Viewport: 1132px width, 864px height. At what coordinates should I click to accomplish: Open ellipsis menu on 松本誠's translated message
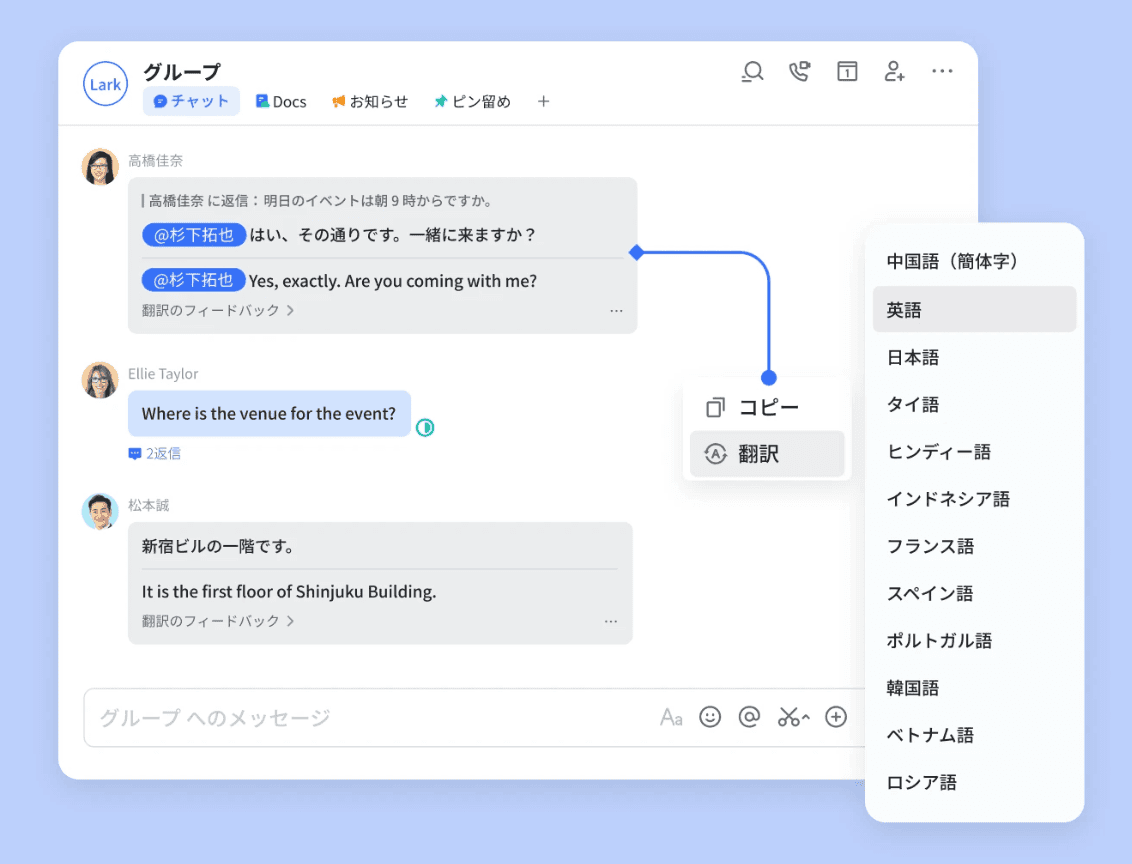pos(611,621)
